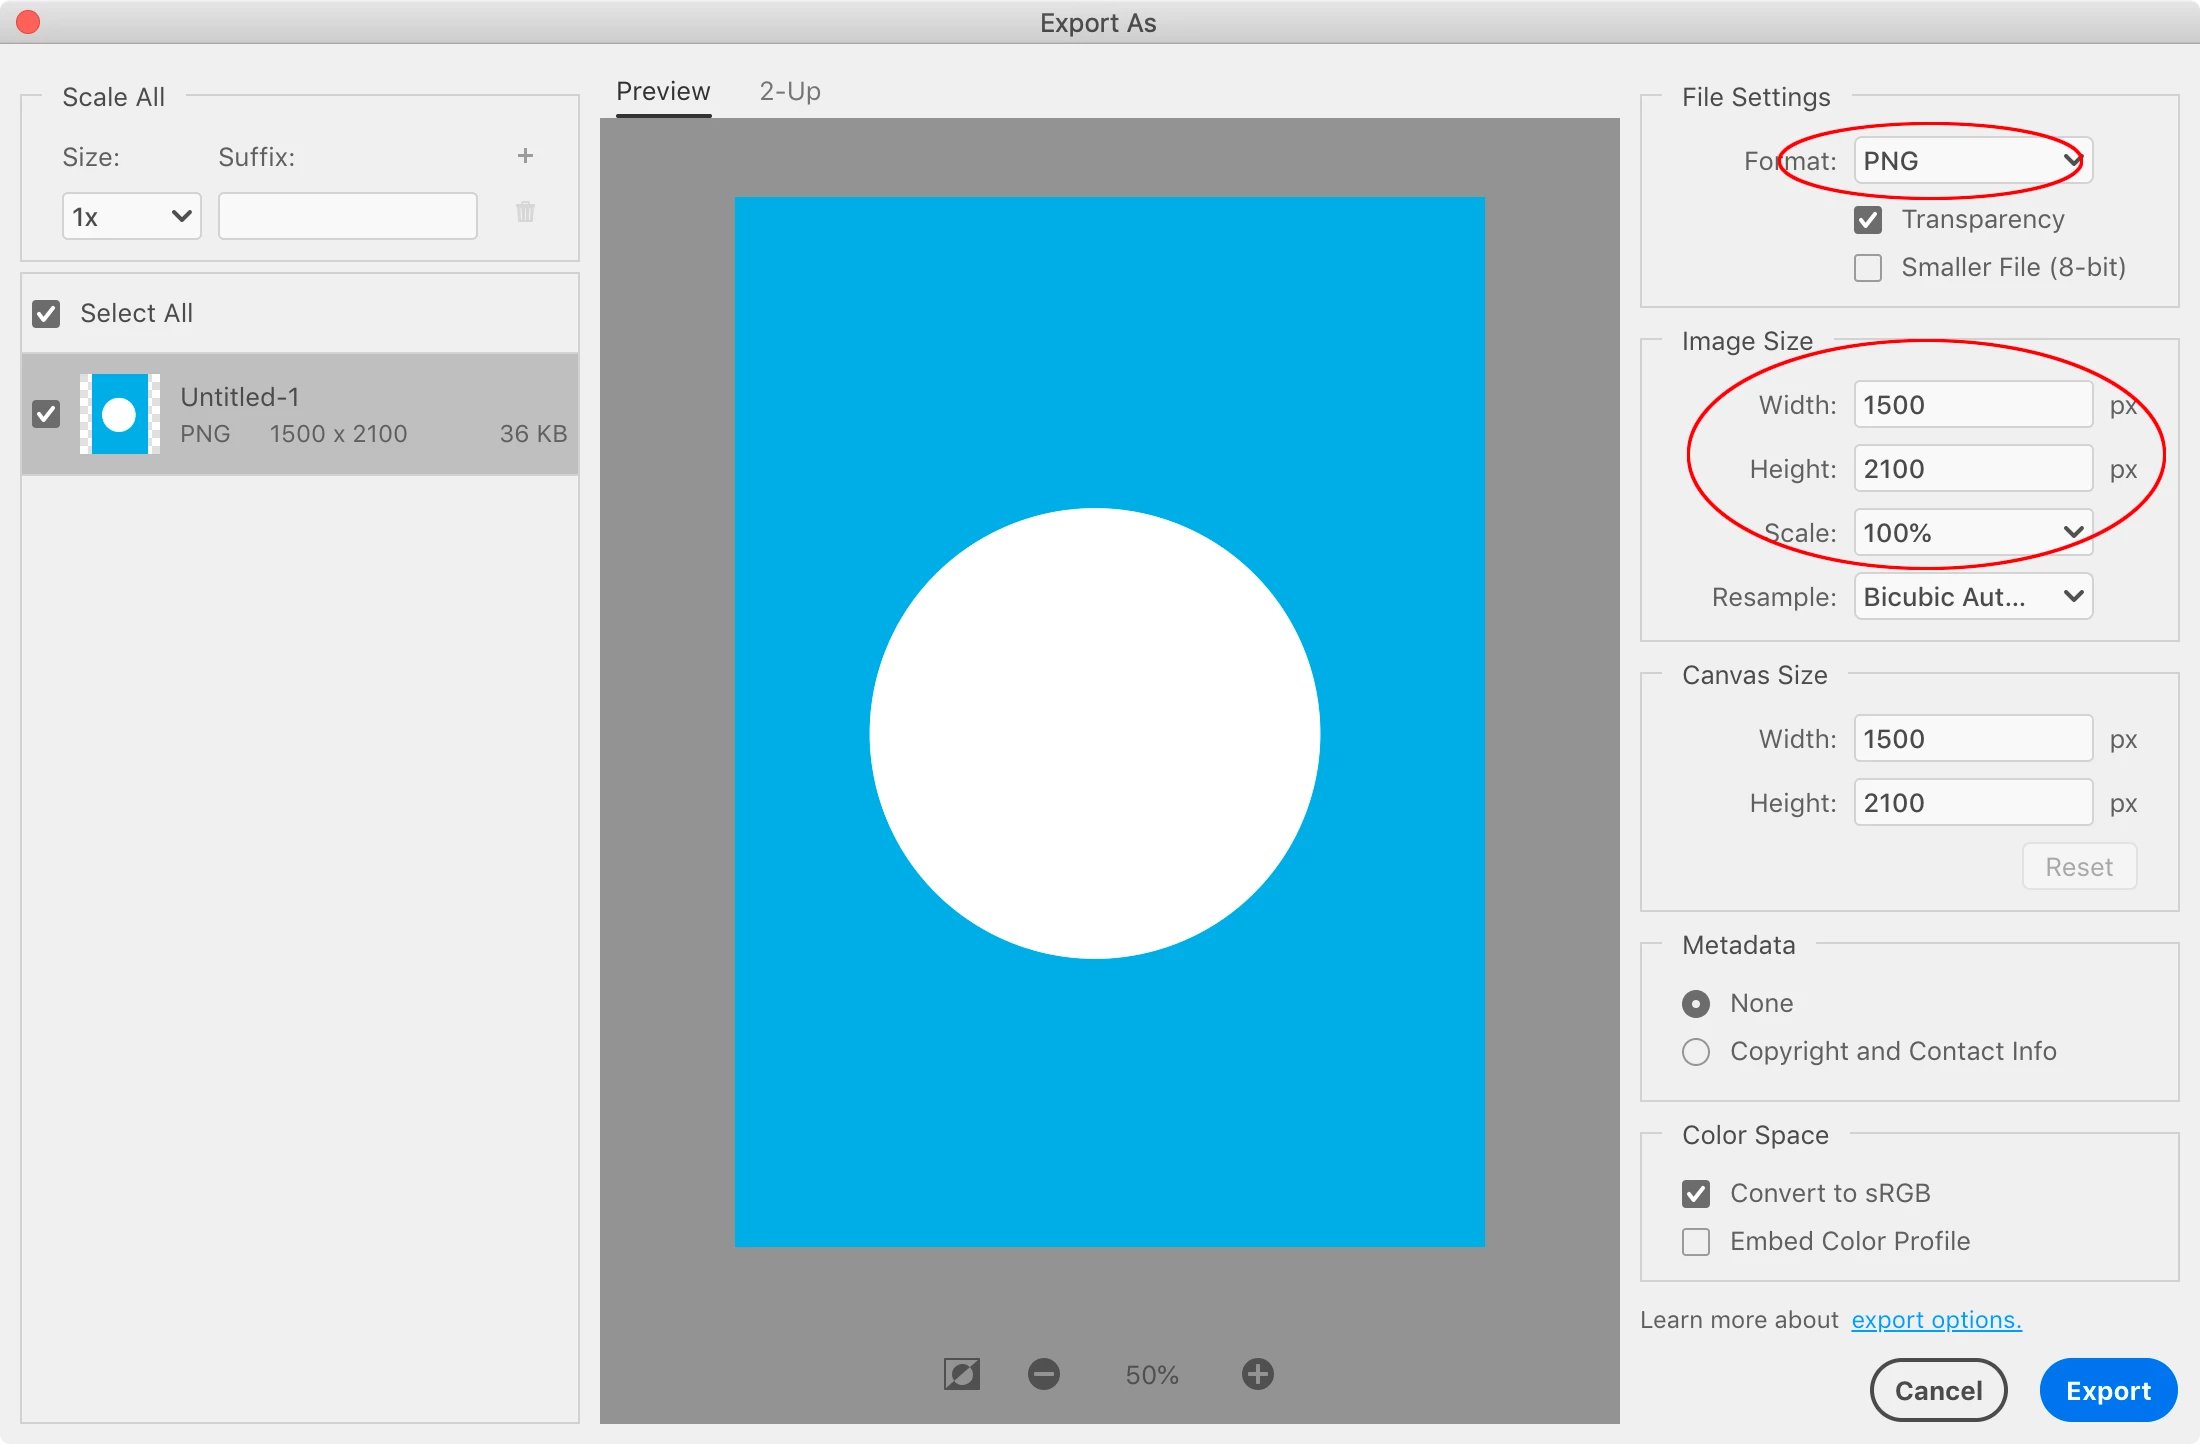Open the Scale 100% dropdown

(1972, 533)
